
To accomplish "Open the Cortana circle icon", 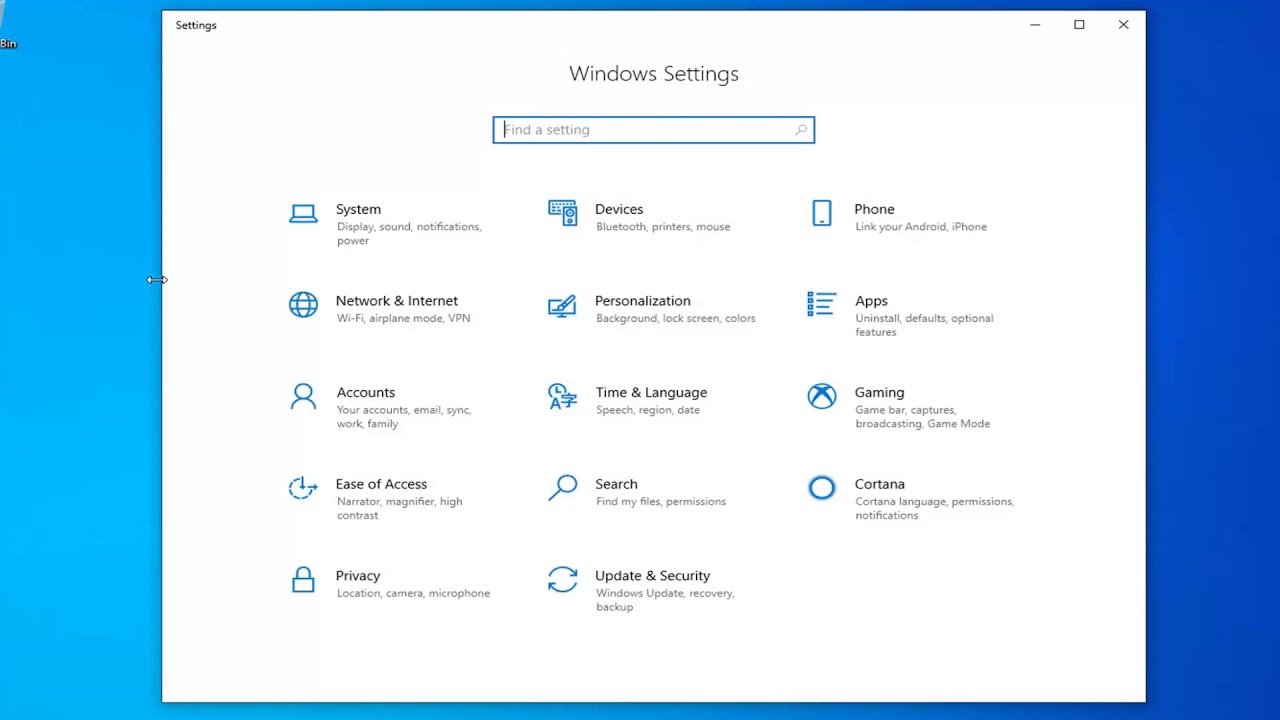I will (x=822, y=488).
